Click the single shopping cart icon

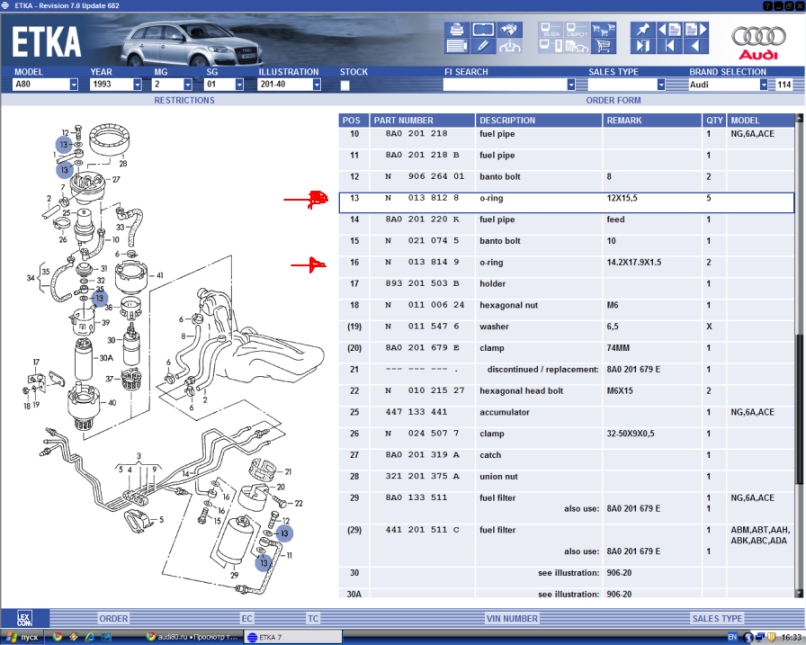tap(603, 46)
